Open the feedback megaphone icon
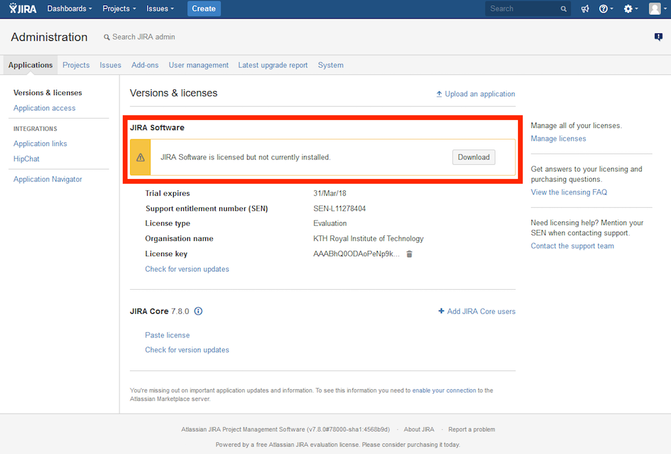This screenshot has width=671, height=454. tap(586, 9)
